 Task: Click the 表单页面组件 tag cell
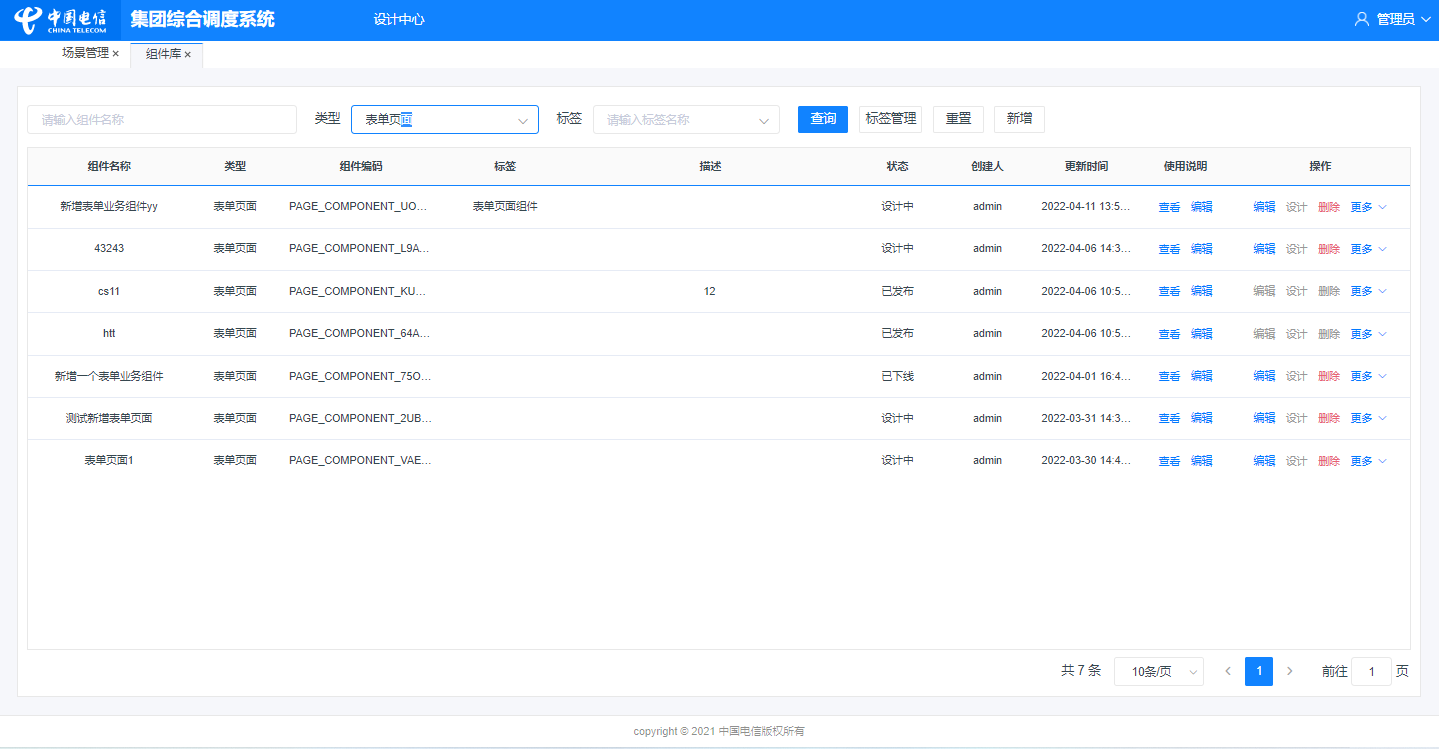point(505,206)
